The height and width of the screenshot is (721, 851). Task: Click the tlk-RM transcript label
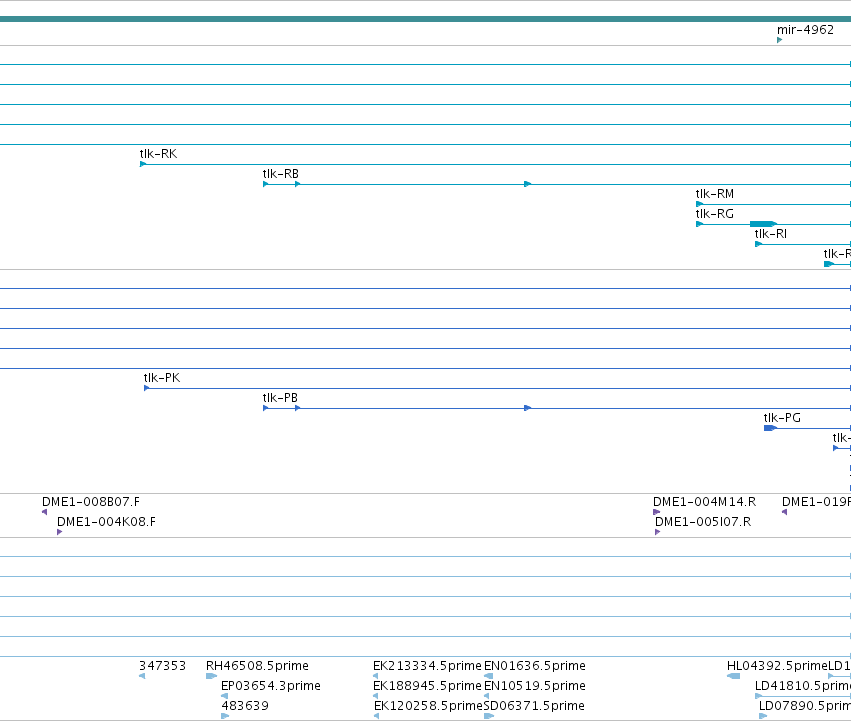714,194
